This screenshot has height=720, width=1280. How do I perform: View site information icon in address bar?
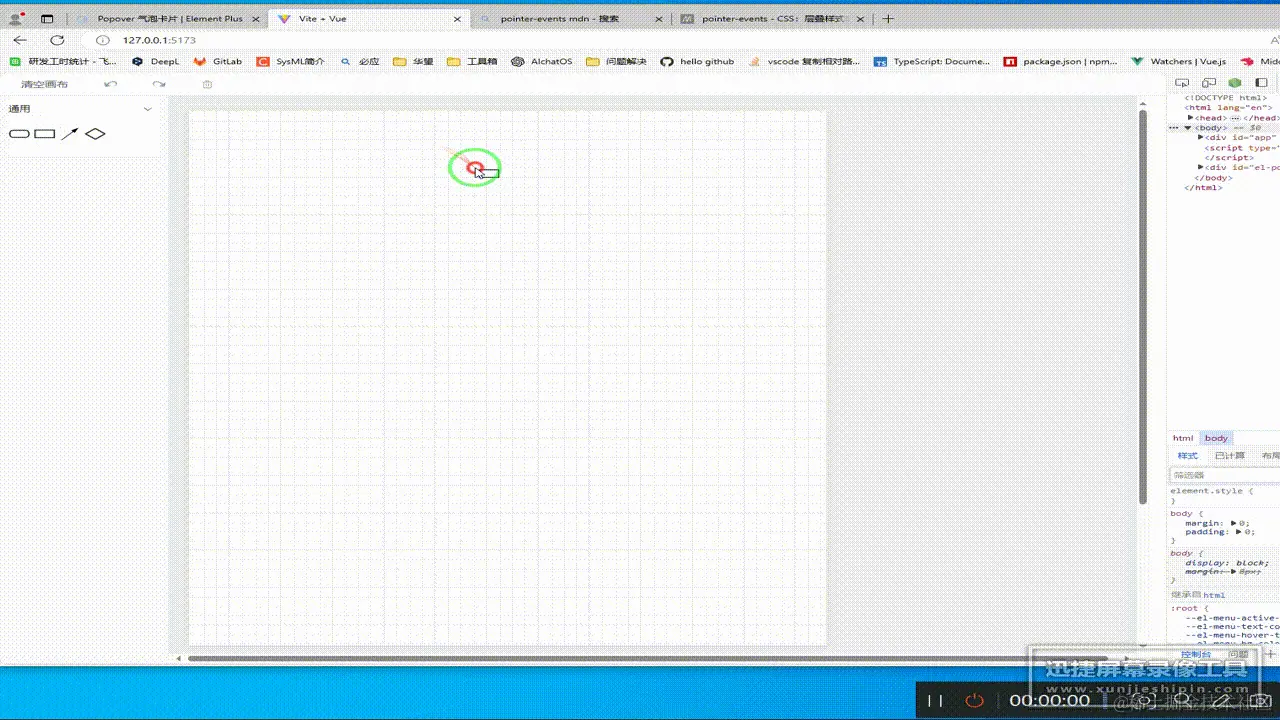pos(102,40)
